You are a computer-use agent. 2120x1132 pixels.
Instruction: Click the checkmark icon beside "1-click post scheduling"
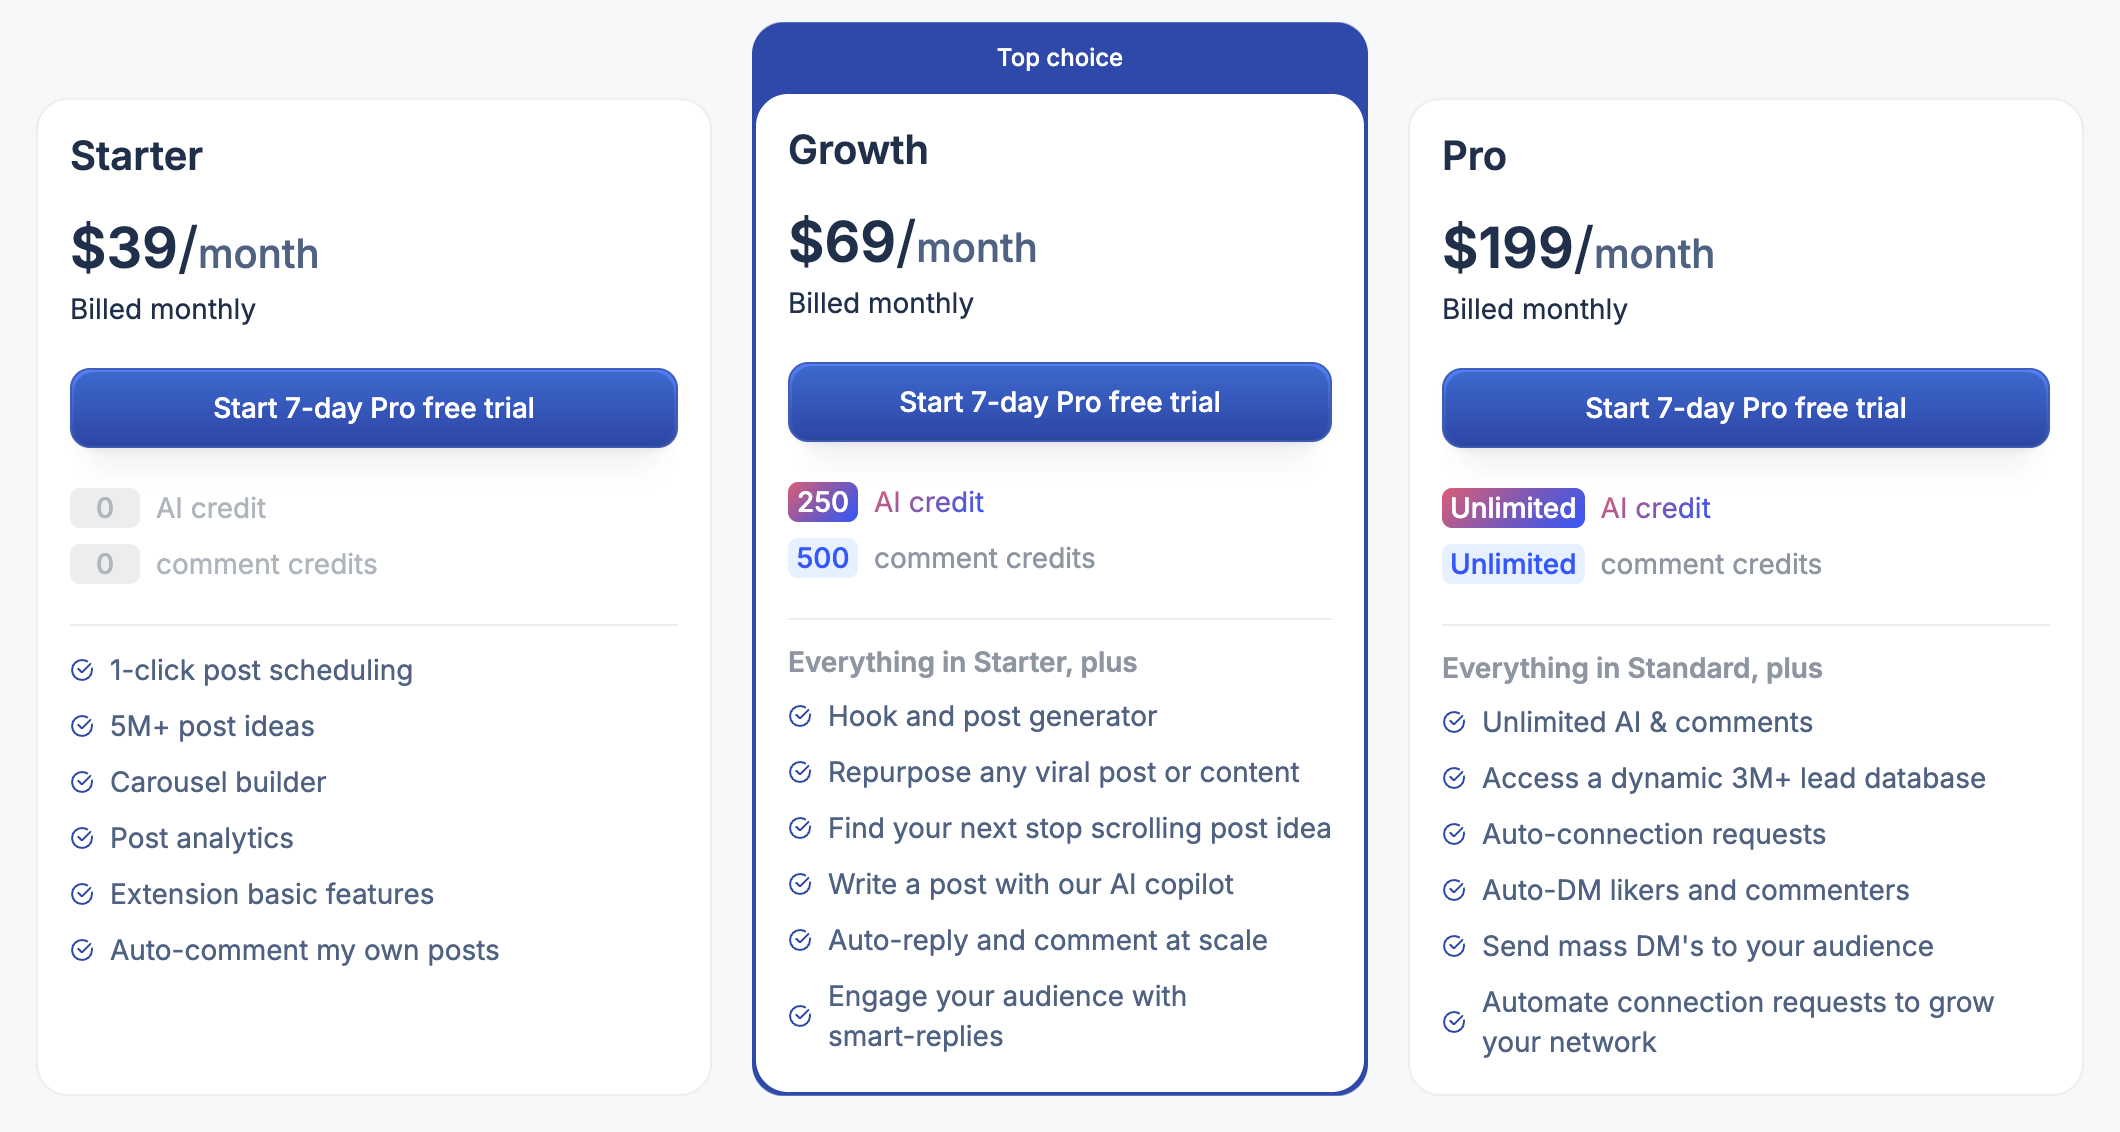pyautogui.click(x=84, y=670)
